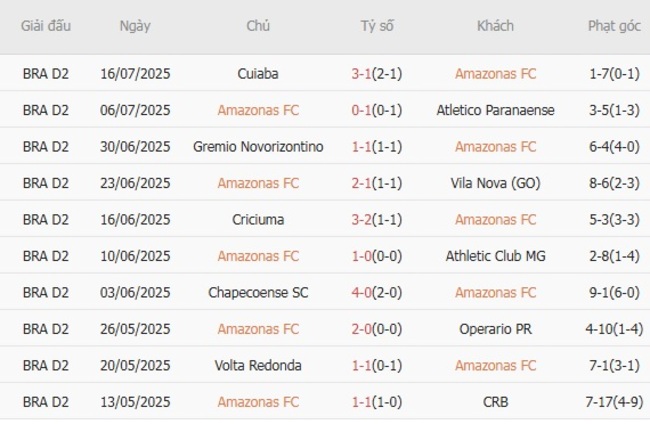650x424 pixels.
Task: Open the 4-0(2-0) match score
Action: (376, 293)
